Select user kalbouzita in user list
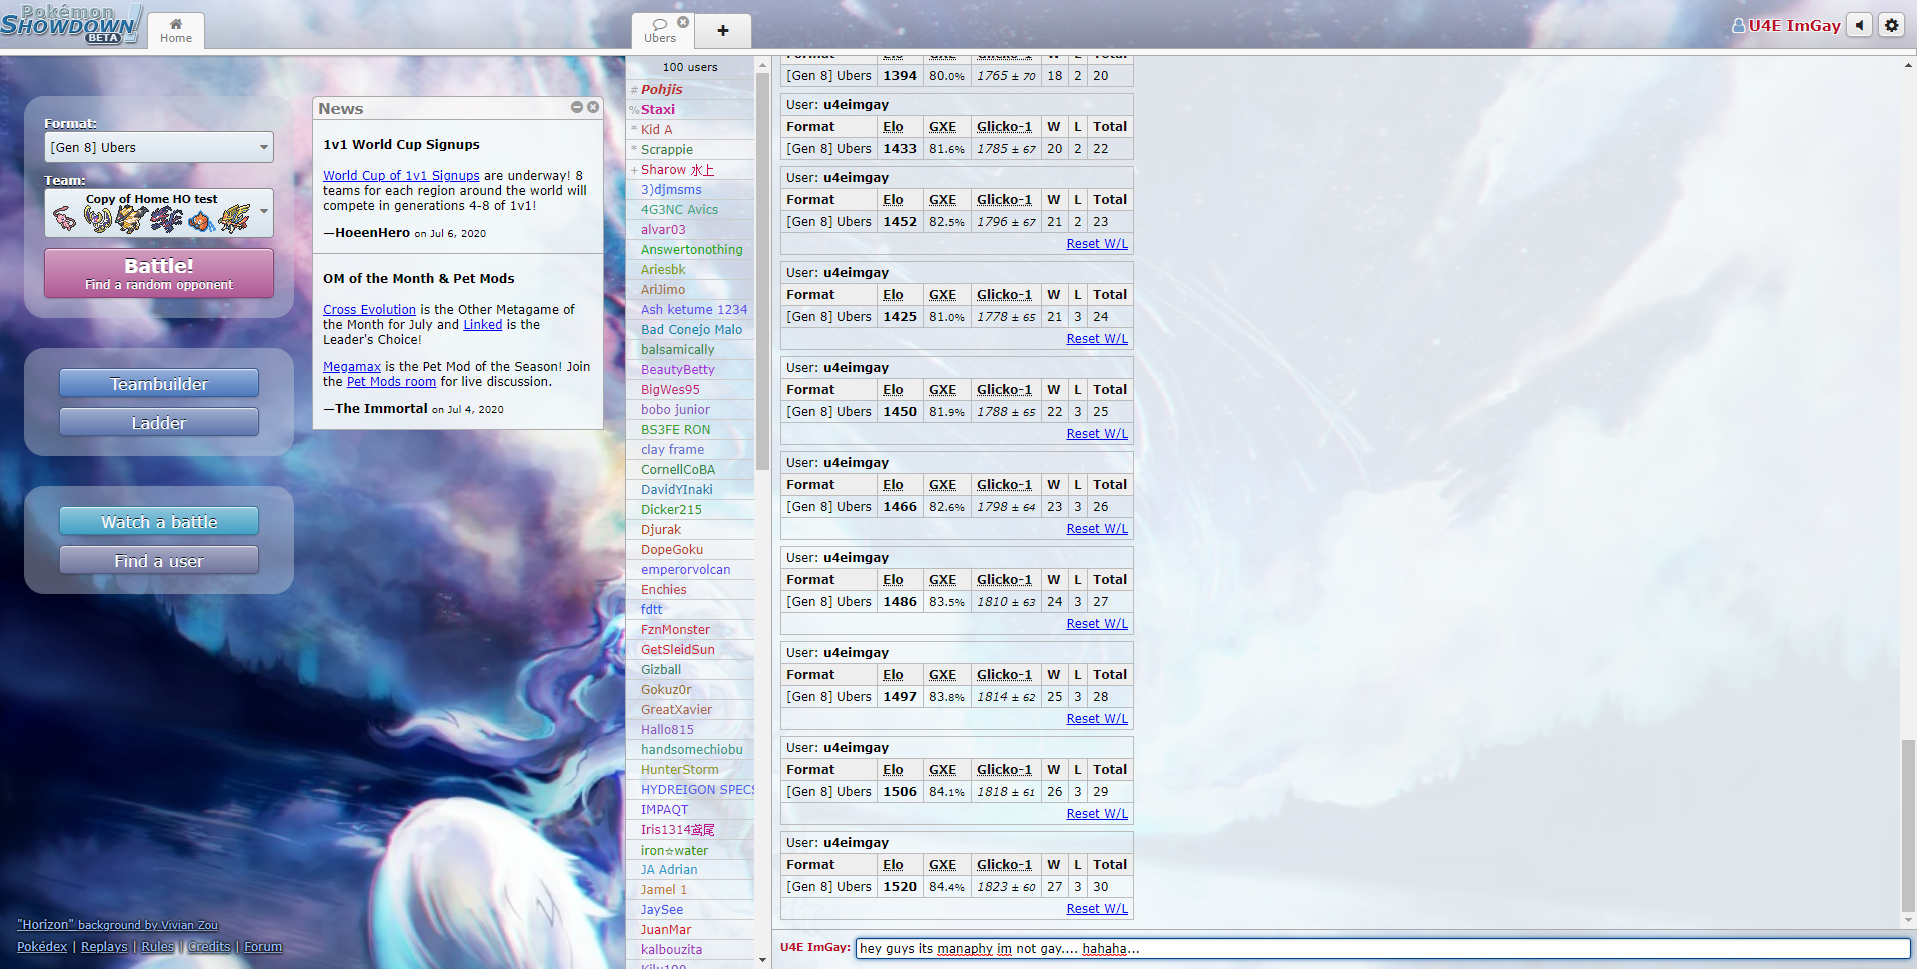This screenshot has width=1917, height=969. [x=690, y=949]
